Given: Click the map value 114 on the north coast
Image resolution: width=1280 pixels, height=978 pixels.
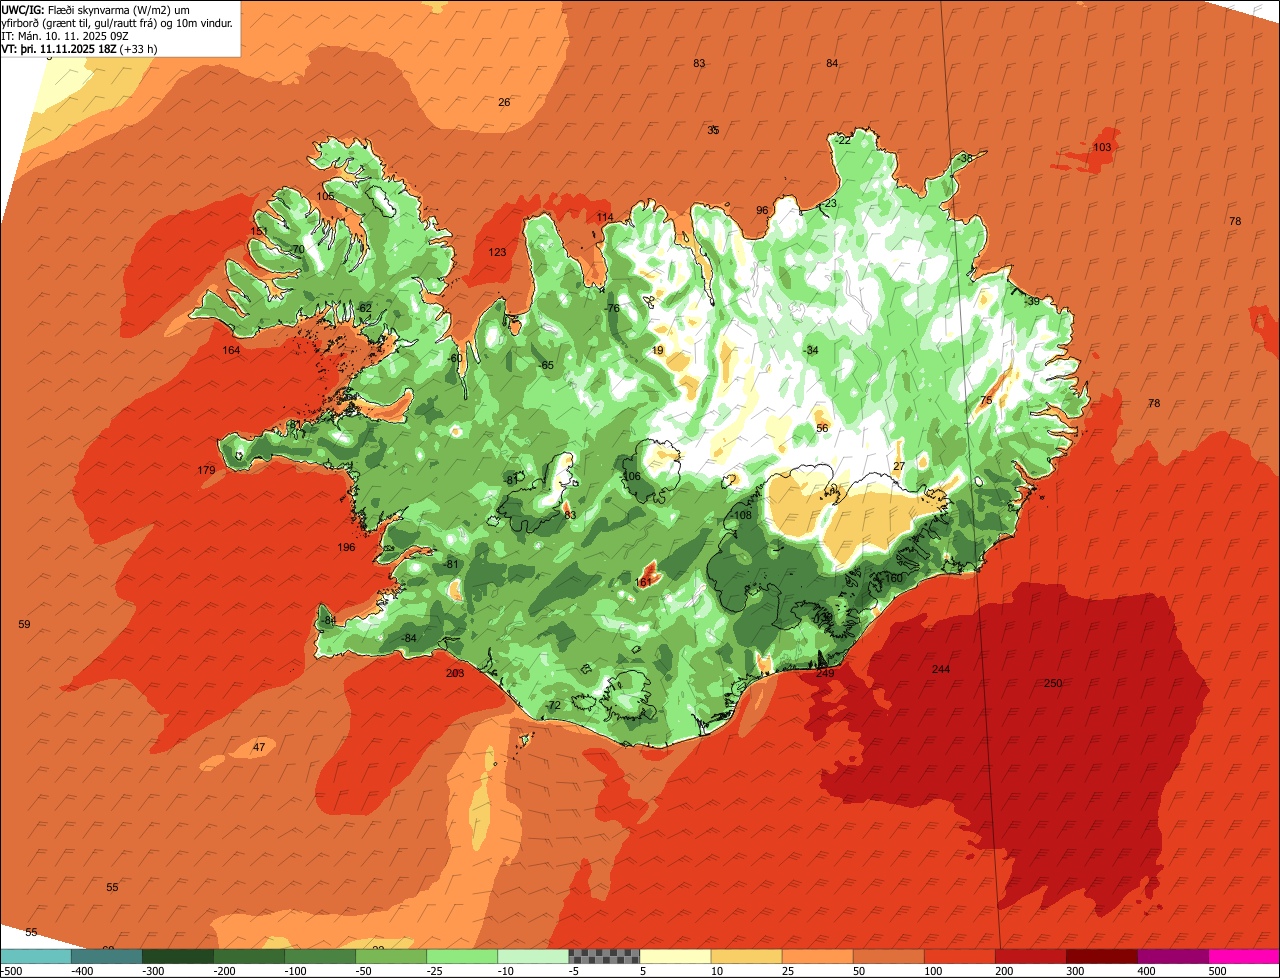Looking at the screenshot, I should click(x=605, y=217).
